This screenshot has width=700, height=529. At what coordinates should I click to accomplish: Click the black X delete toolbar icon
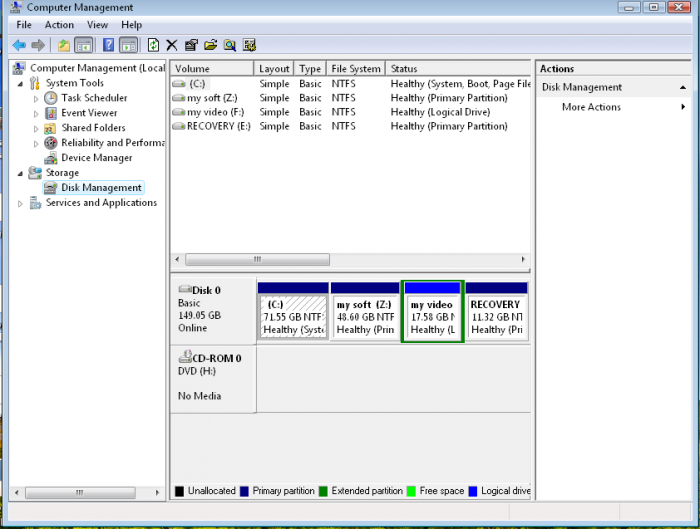click(x=172, y=45)
